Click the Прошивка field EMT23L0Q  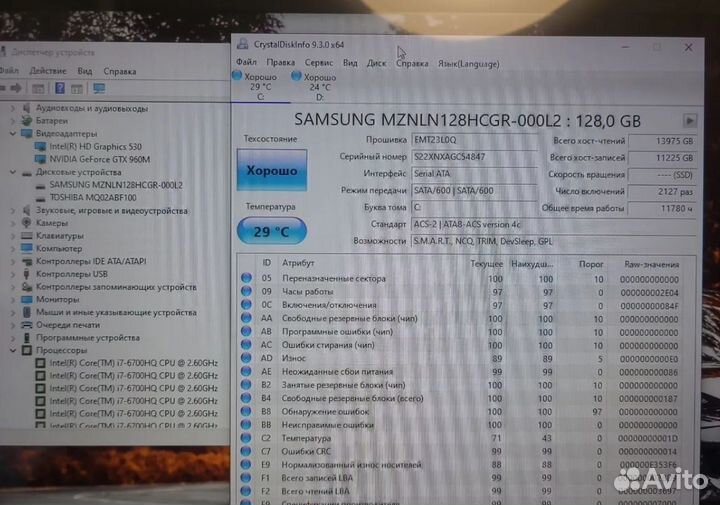coord(474,140)
